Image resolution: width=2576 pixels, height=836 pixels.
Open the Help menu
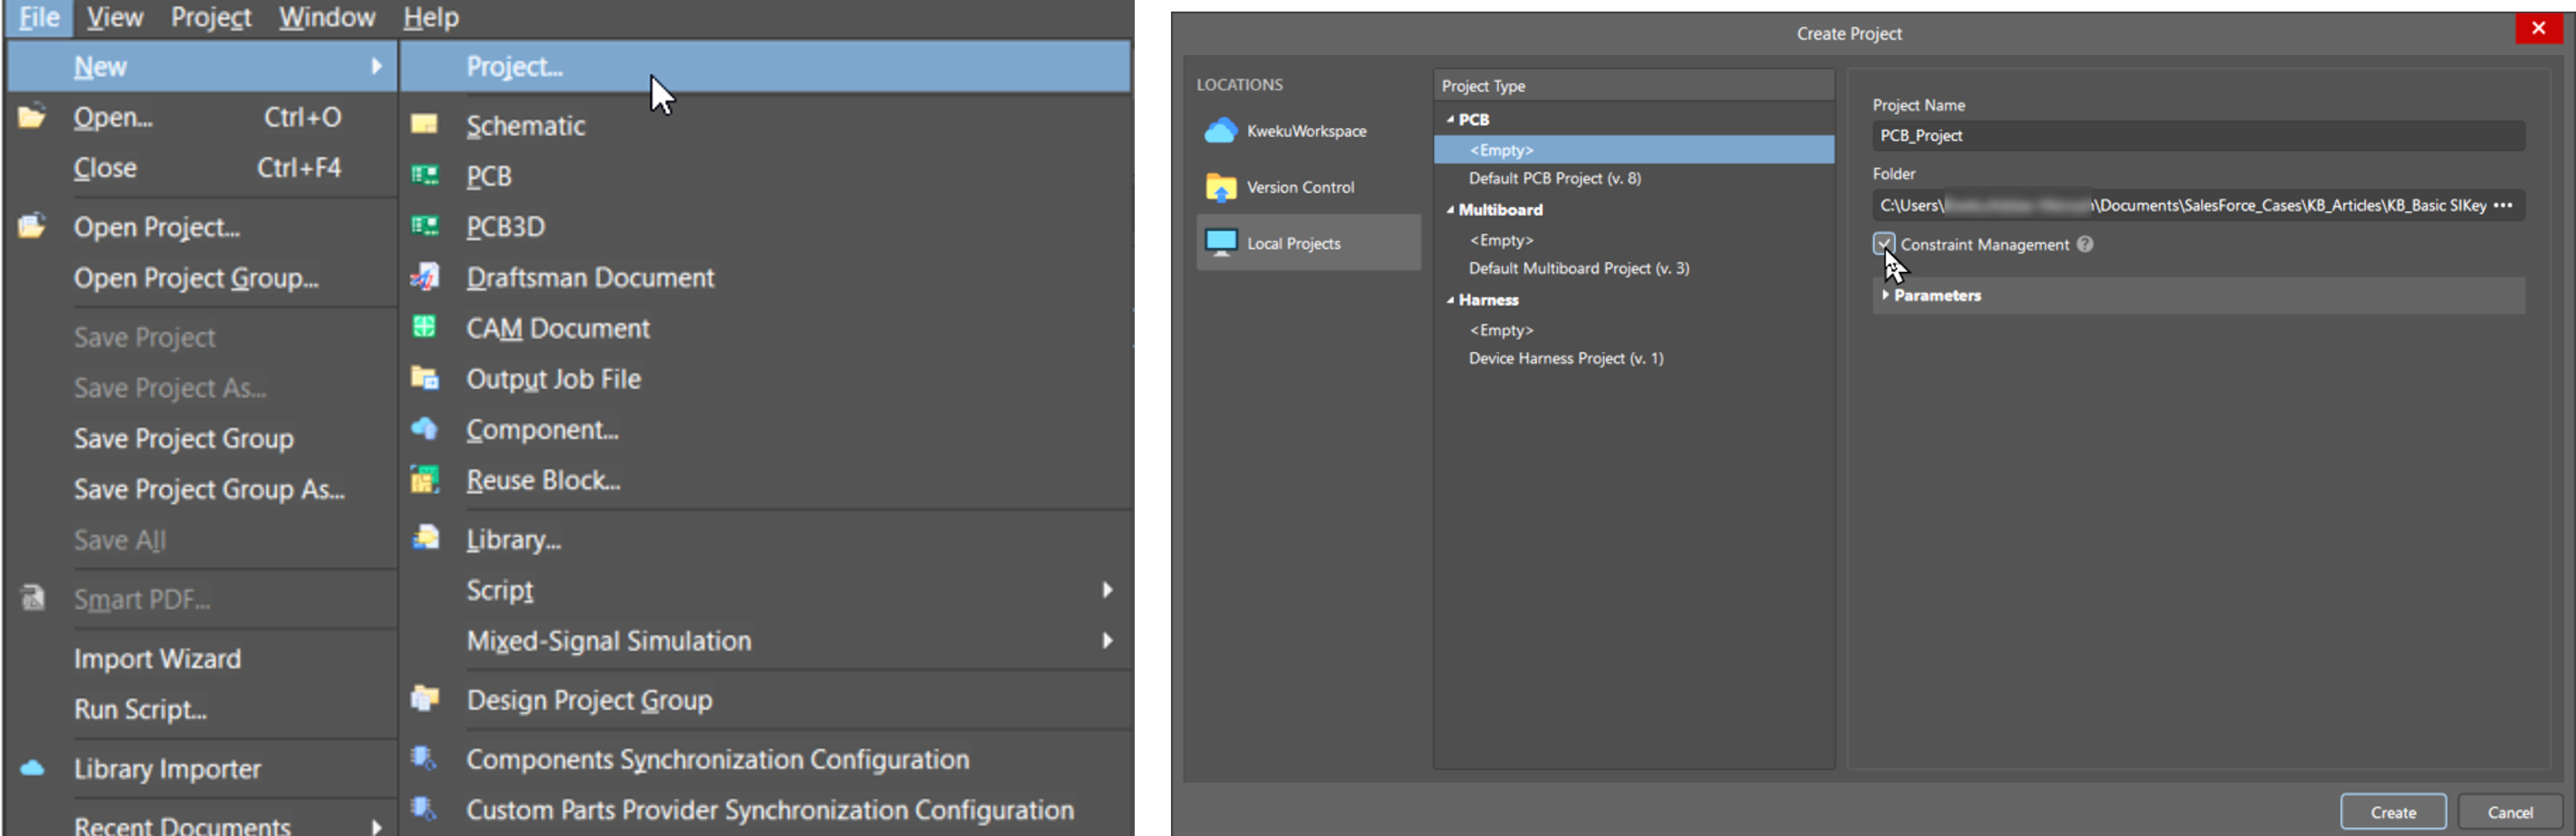click(431, 17)
